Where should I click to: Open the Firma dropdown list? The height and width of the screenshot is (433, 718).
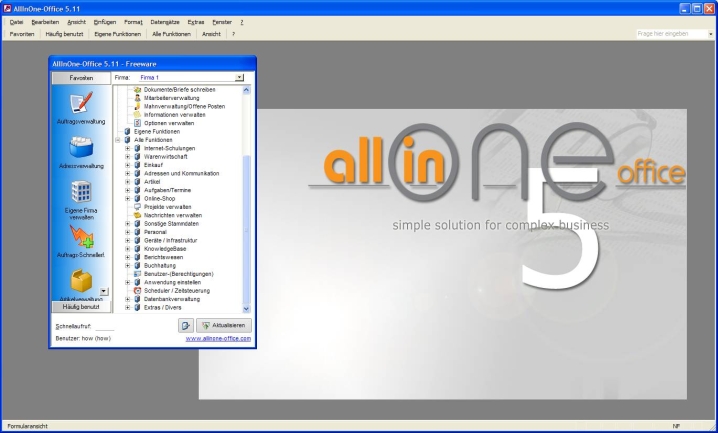[x=239, y=77]
